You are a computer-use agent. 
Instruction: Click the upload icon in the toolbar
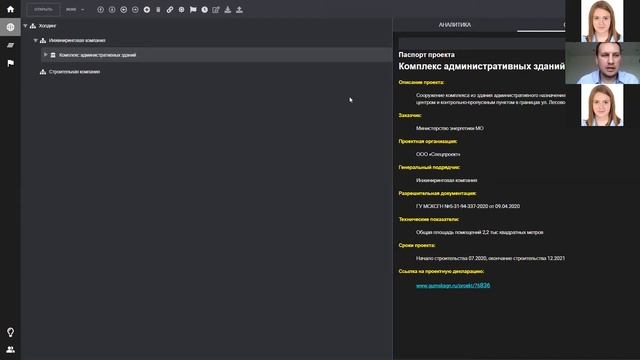pyautogui.click(x=240, y=9)
